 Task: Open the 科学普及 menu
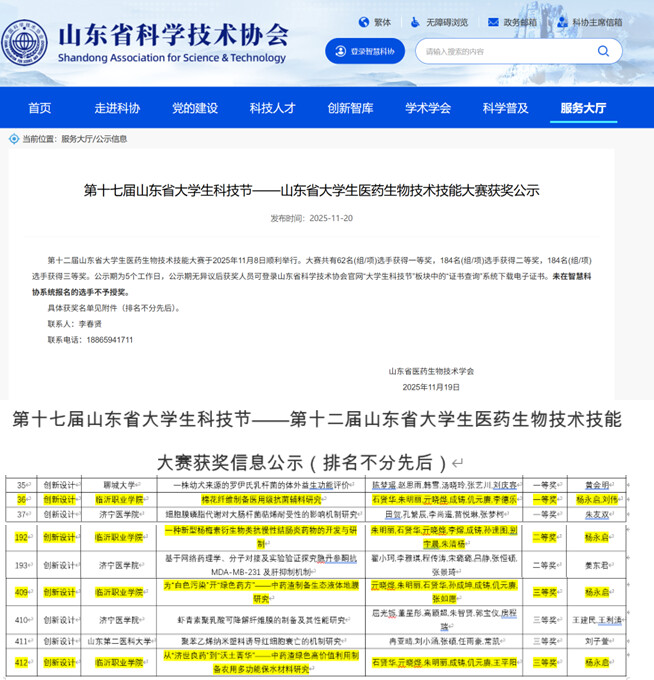506,108
